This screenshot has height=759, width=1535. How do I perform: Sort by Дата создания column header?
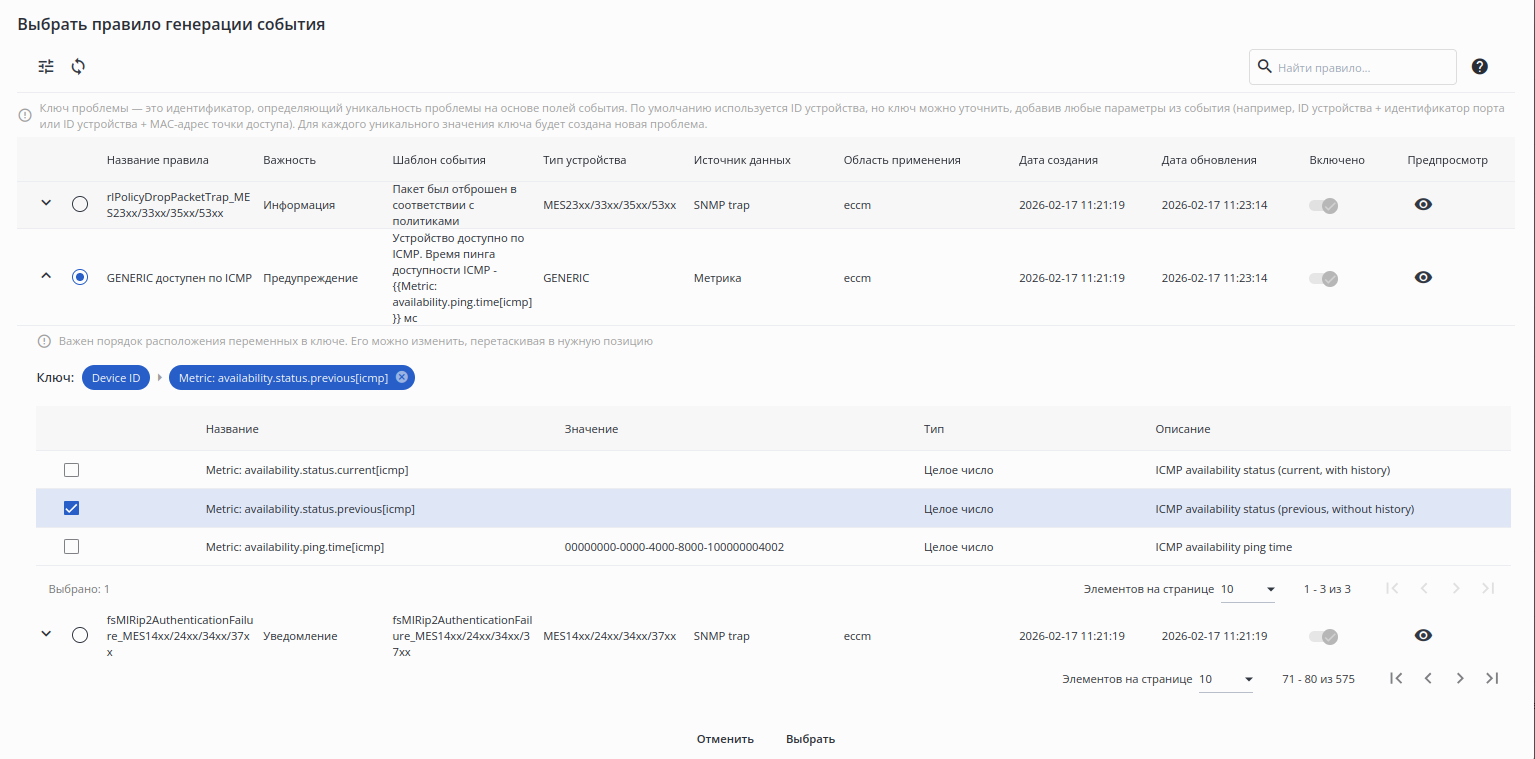(1058, 160)
